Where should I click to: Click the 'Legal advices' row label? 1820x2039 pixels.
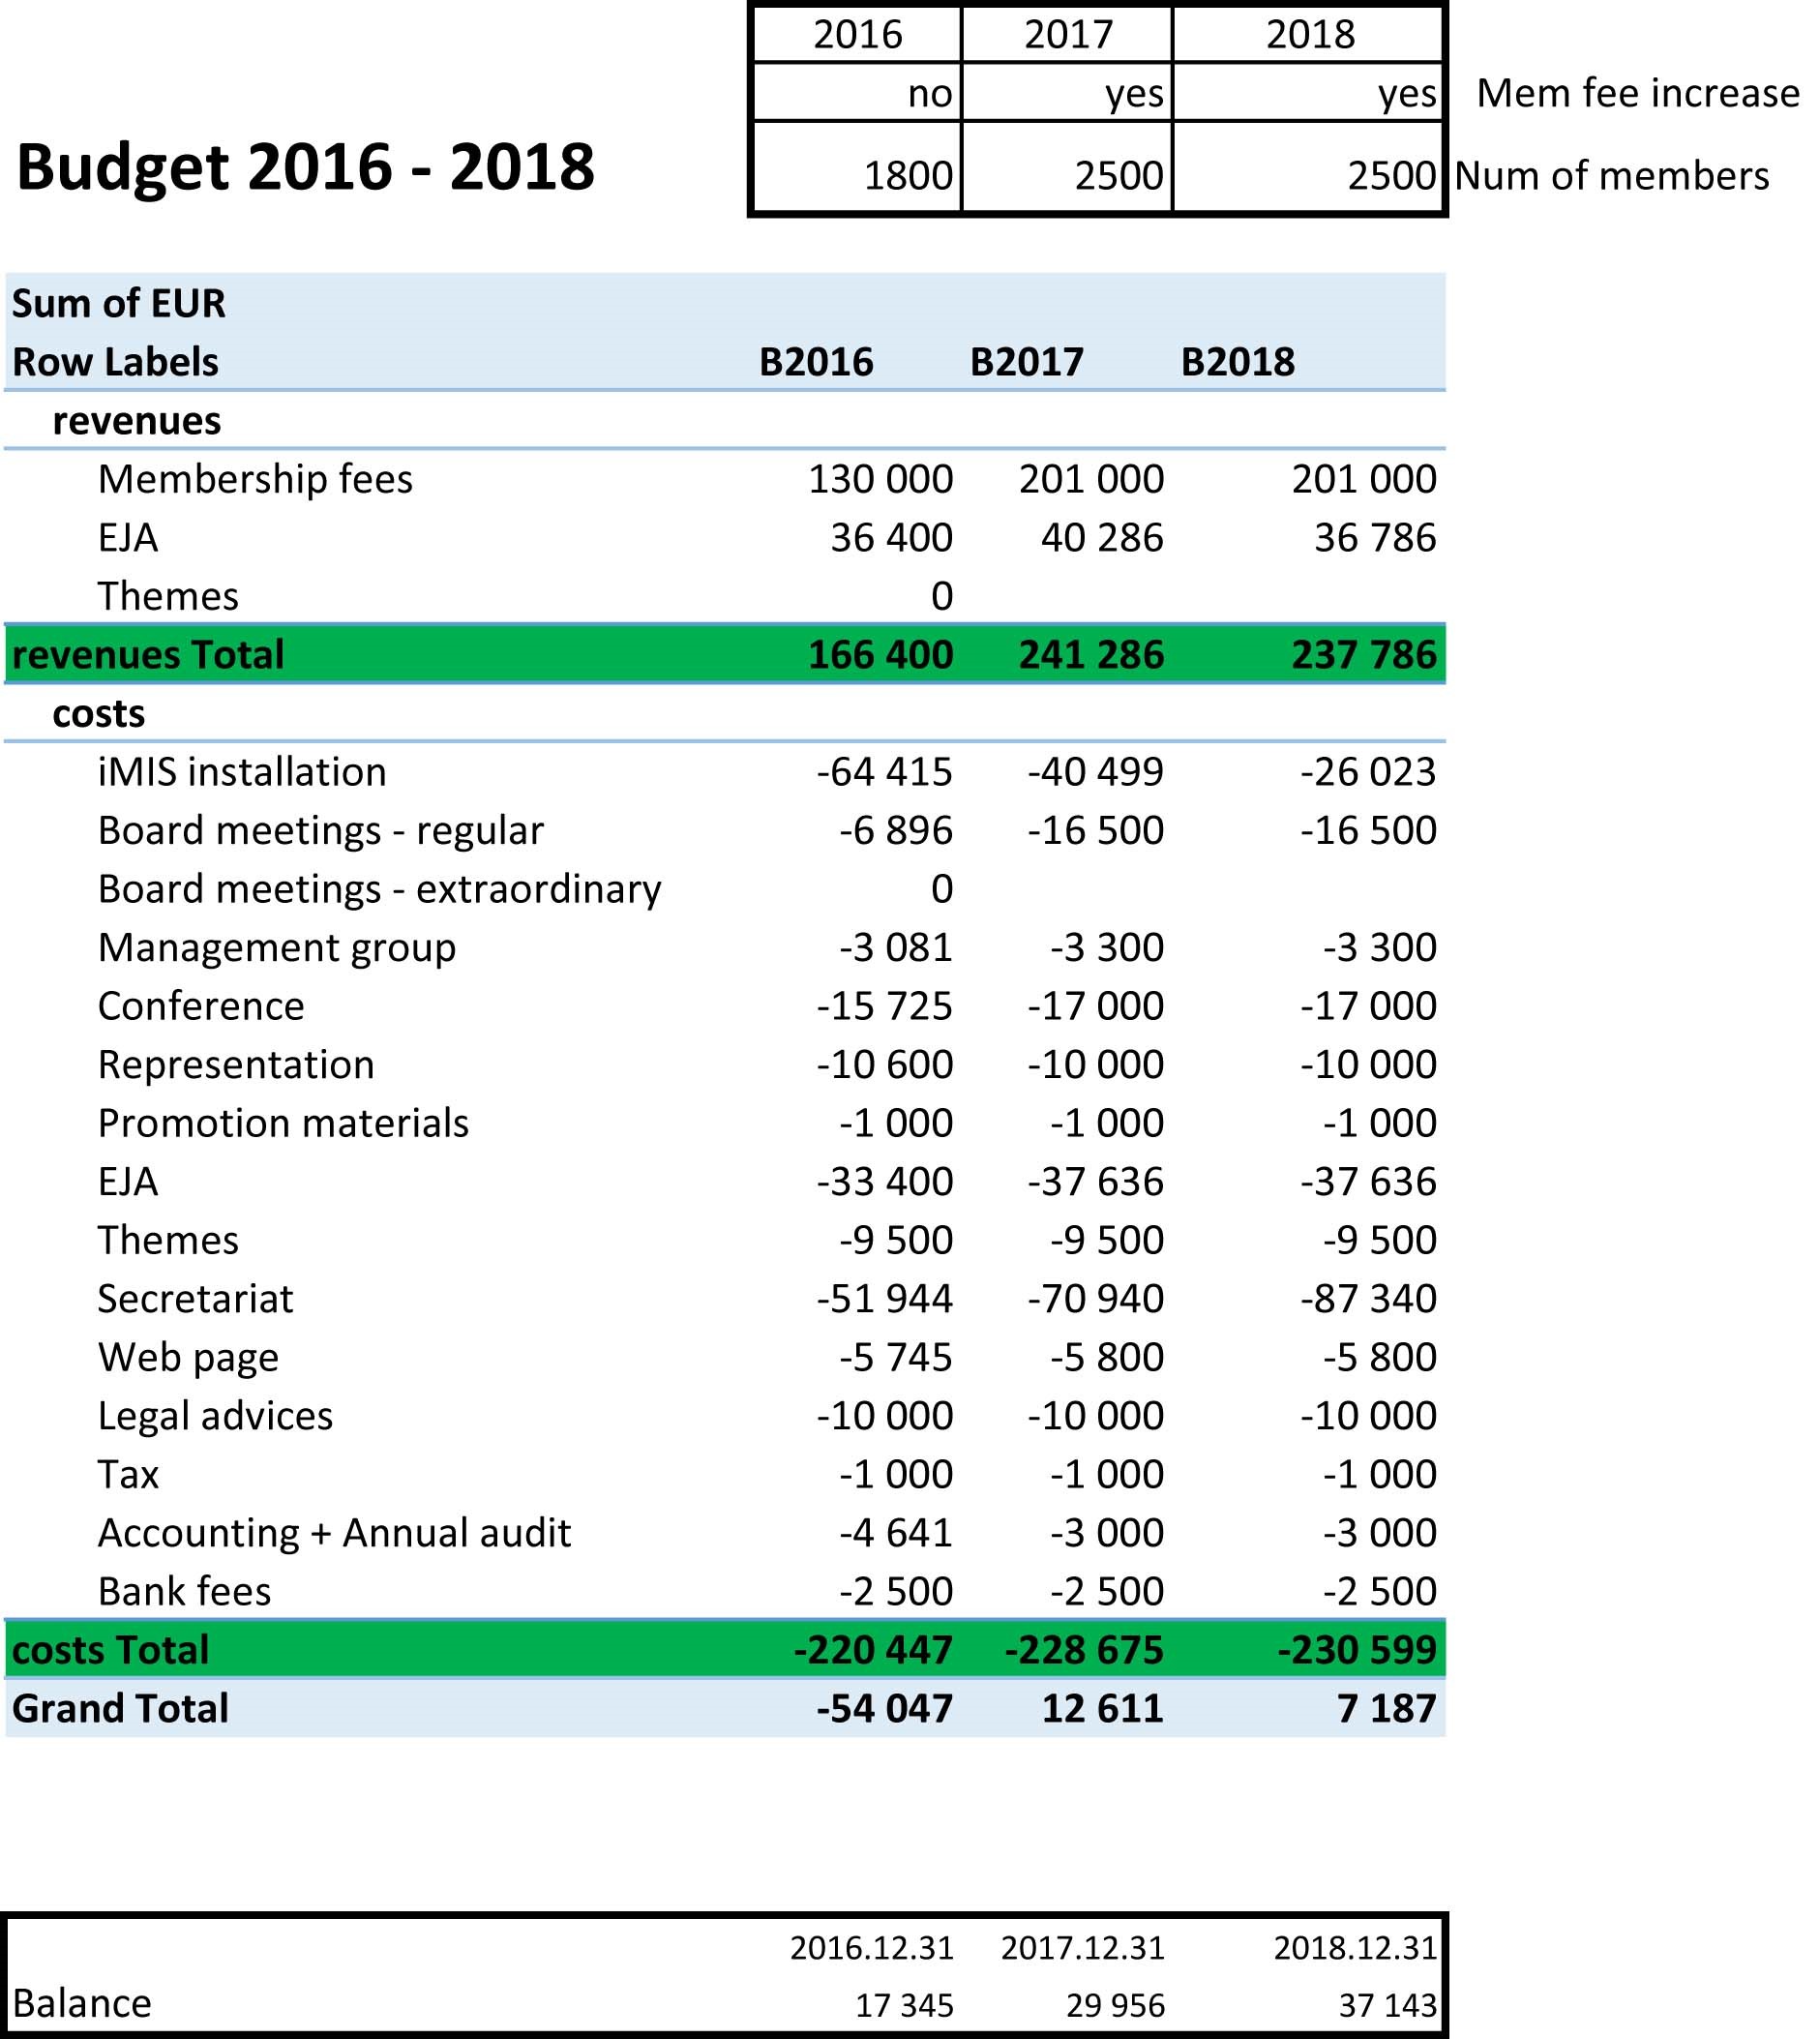[x=215, y=1416]
